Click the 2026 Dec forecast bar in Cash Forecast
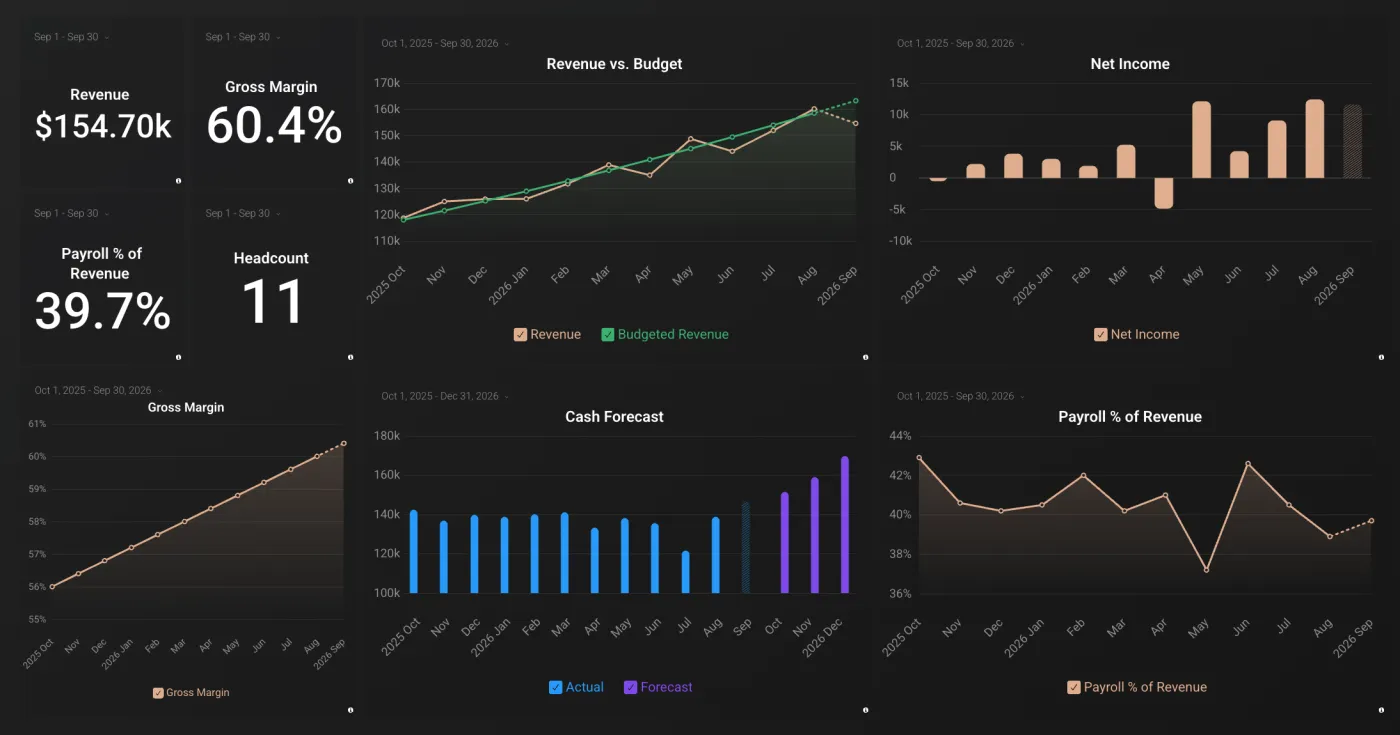The width and height of the screenshot is (1400, 735). [845, 525]
